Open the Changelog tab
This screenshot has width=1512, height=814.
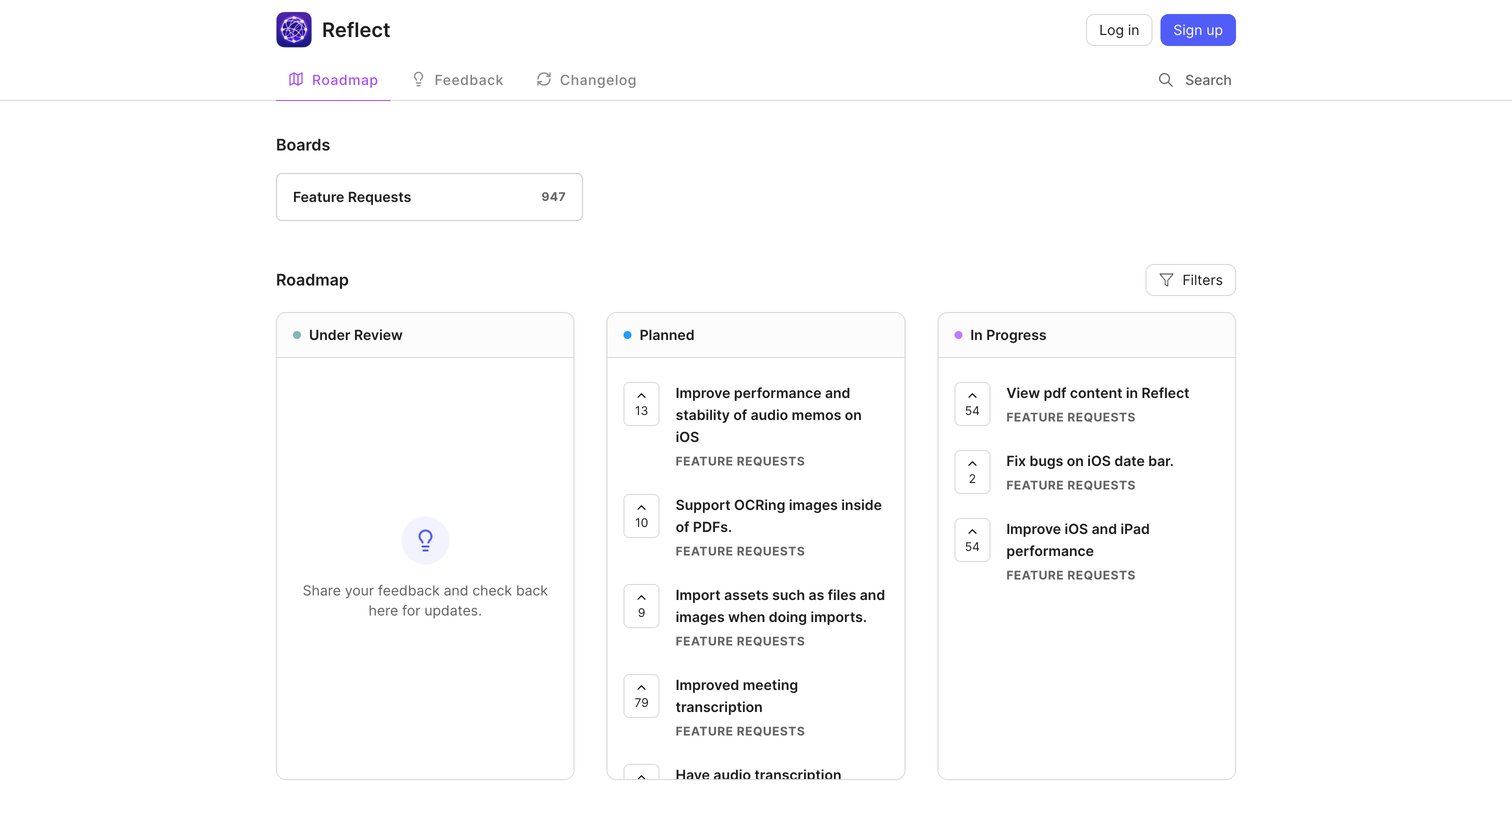point(586,80)
